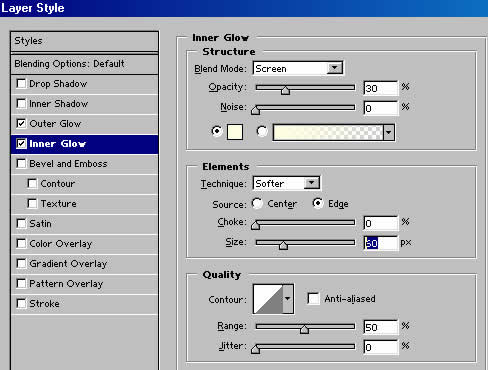Open the gradient preview editor
Screen dimensions: 488x370
(328, 132)
